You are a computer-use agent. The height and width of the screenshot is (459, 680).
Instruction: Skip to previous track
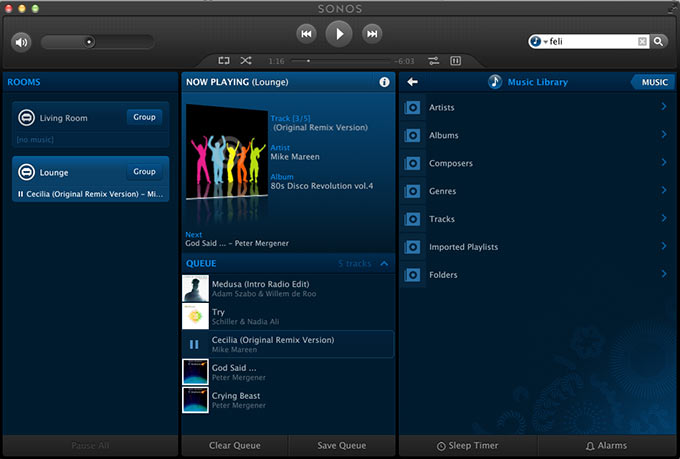click(306, 34)
